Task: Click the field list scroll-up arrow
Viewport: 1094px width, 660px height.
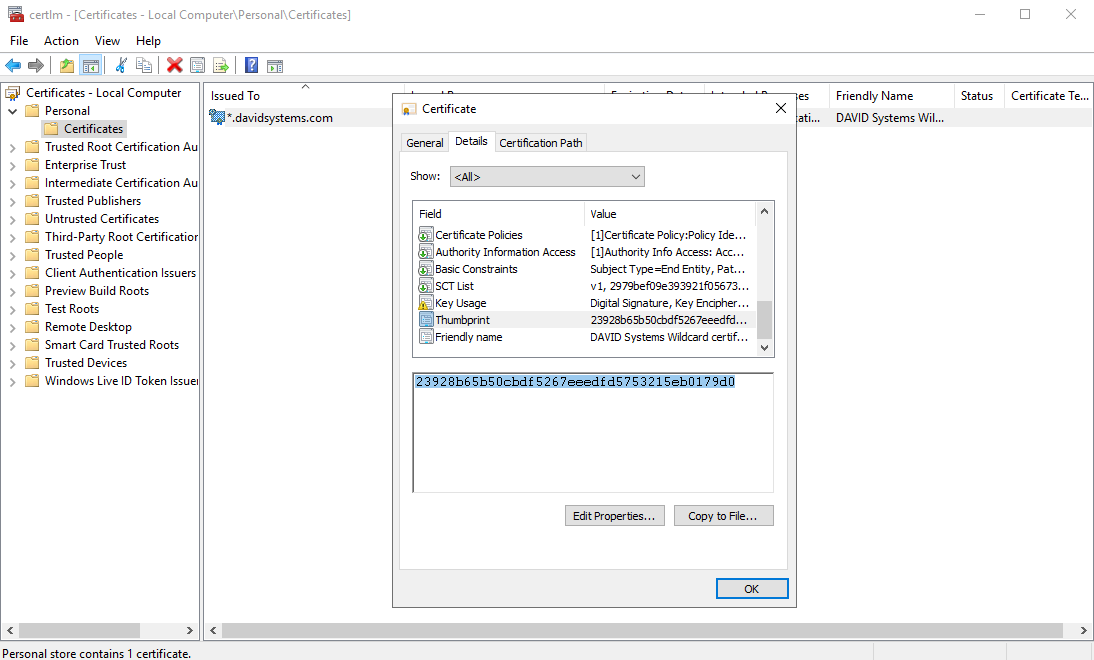Action: pos(765,212)
